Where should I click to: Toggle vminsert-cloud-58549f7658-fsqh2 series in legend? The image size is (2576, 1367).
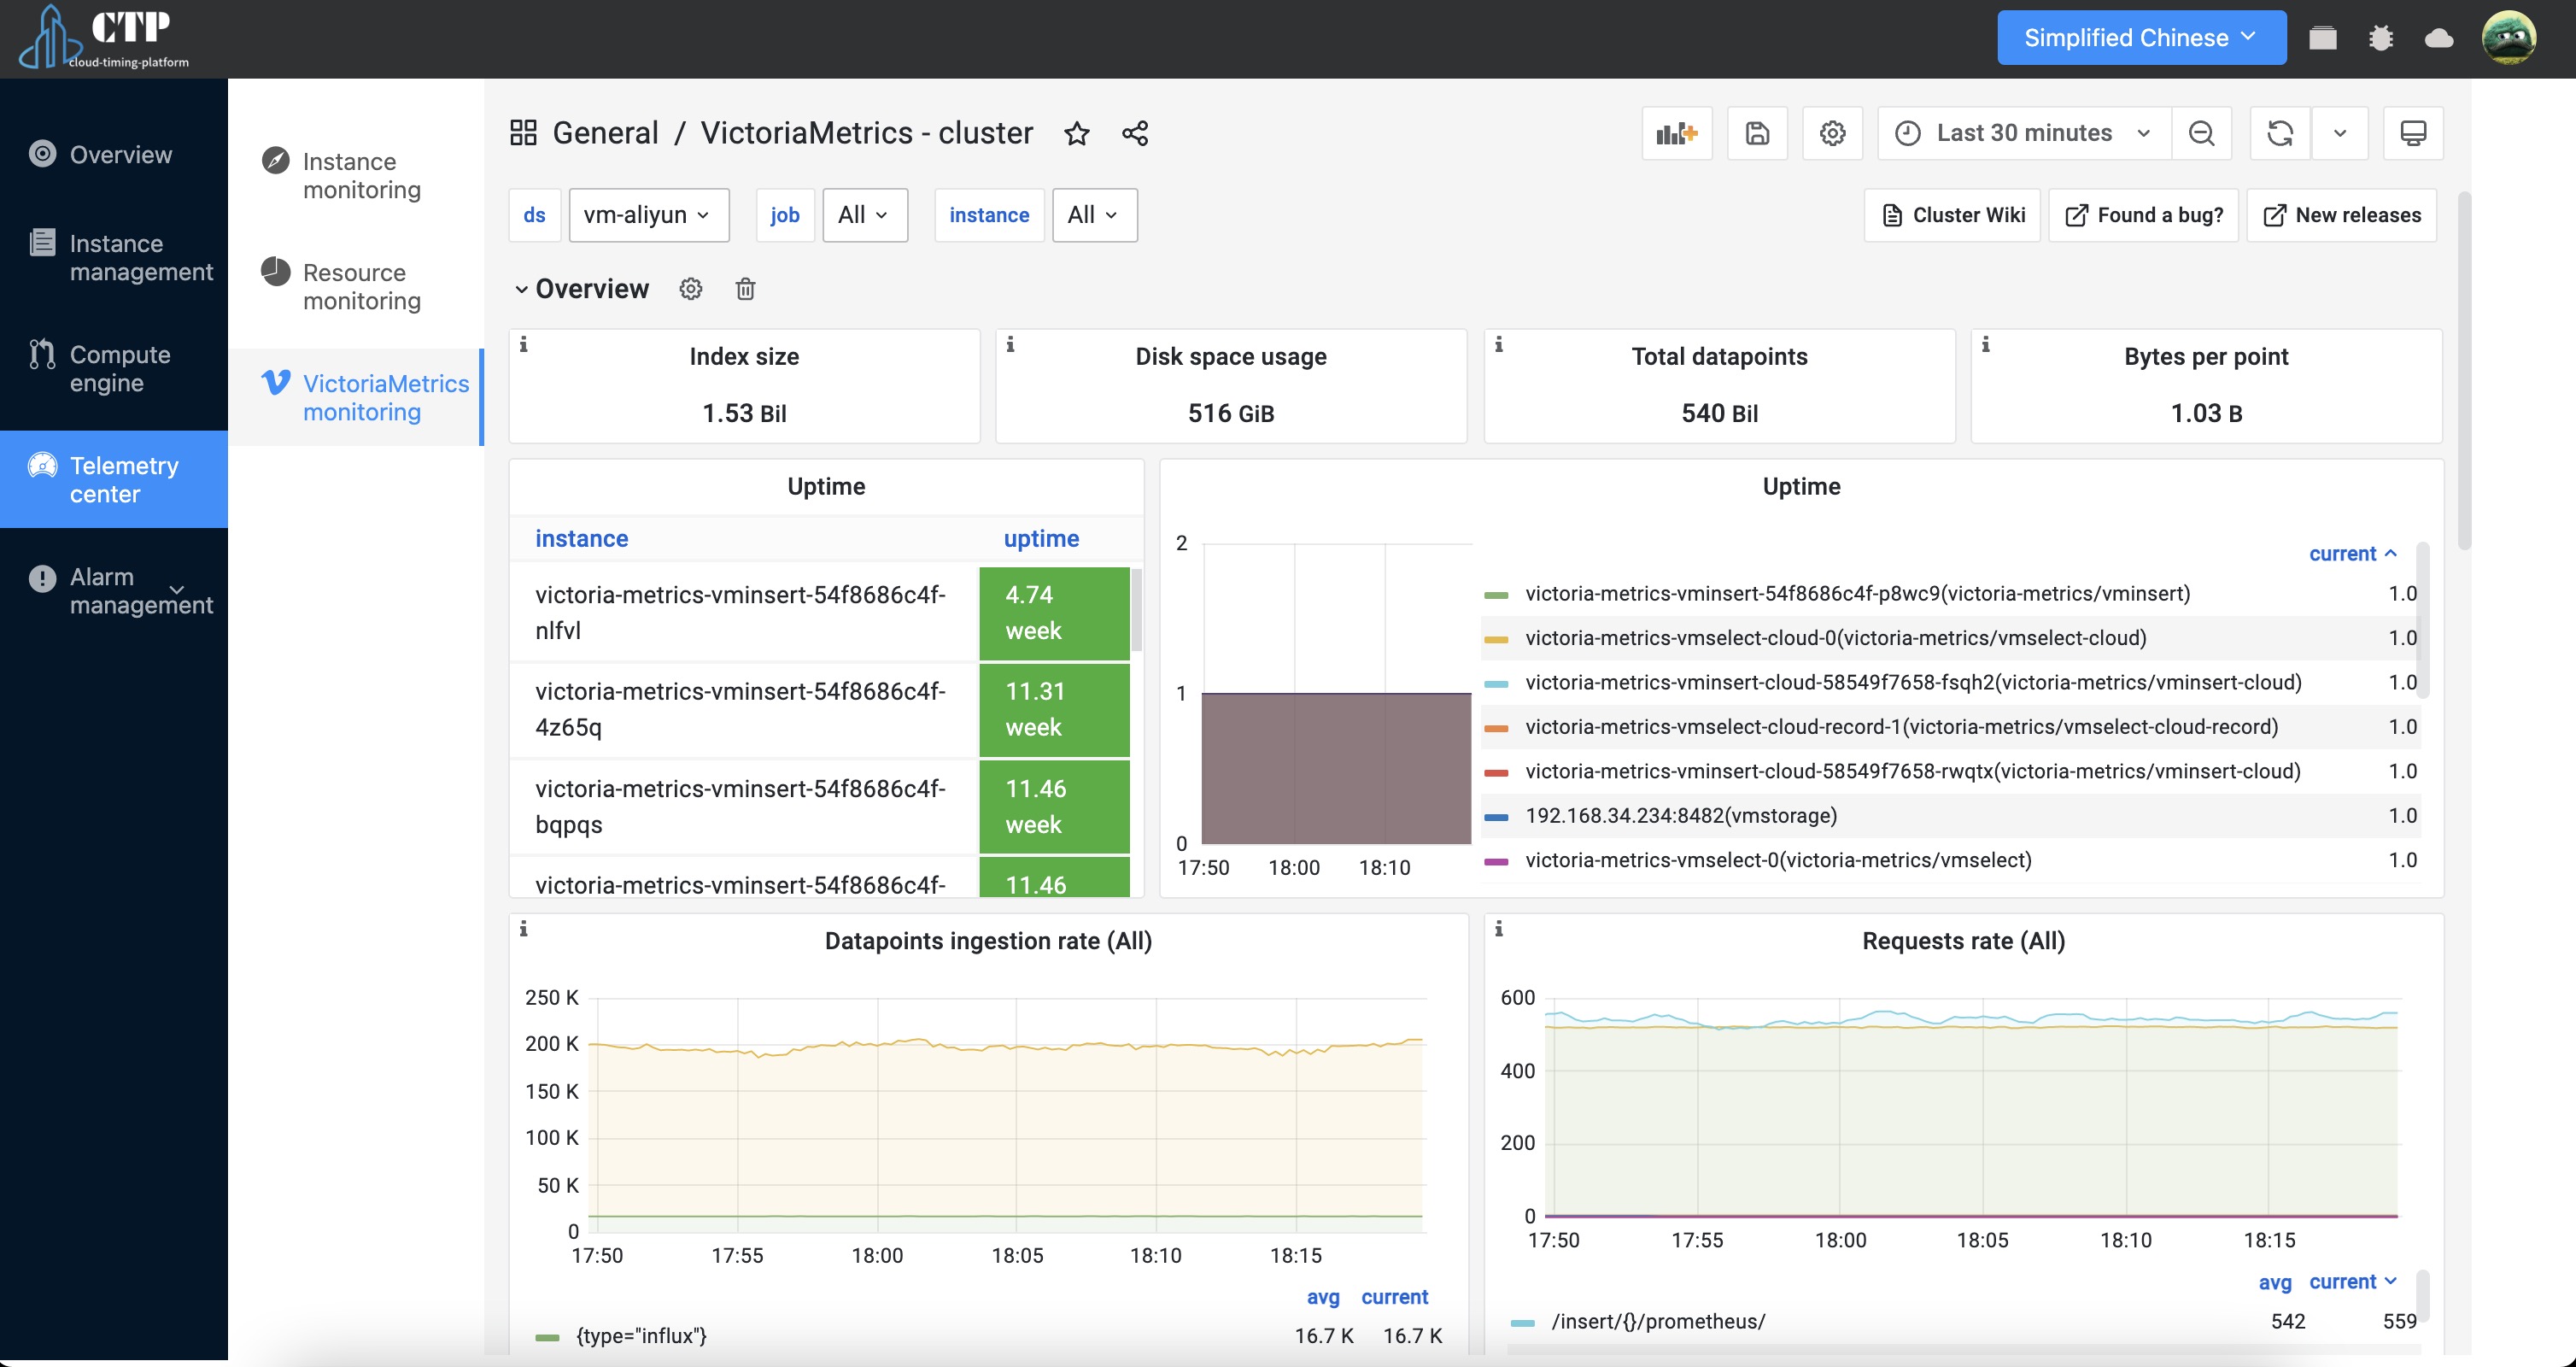[1913, 683]
